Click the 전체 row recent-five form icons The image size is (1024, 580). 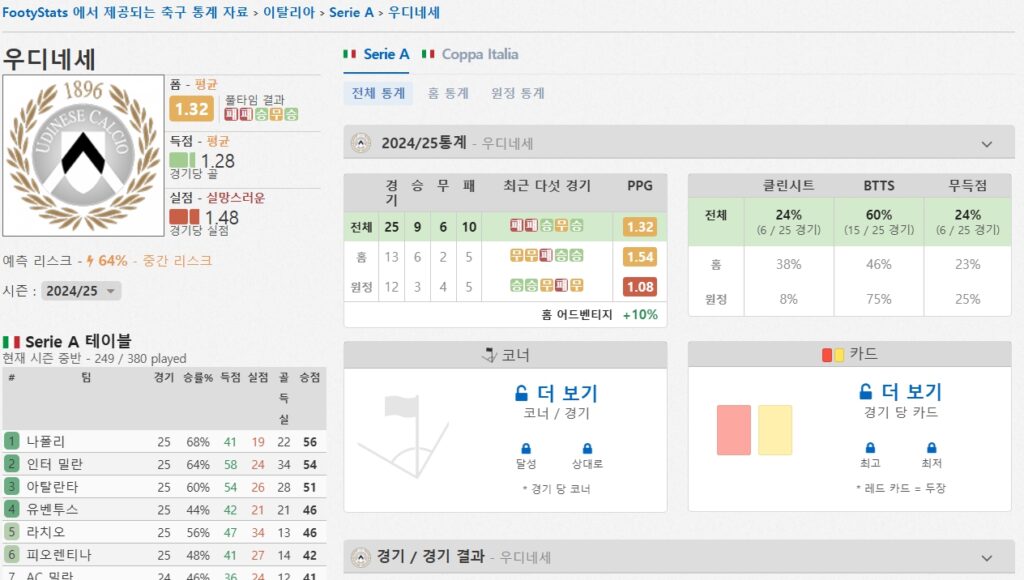coord(547,226)
